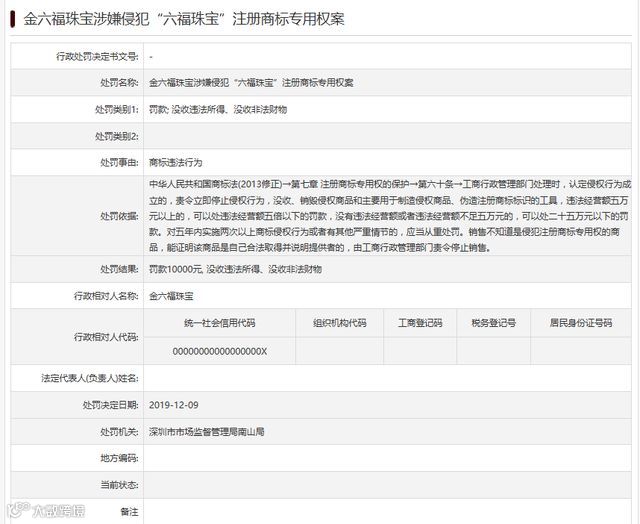Click the 行政相对人名称 label
Screen dimensions: 640x524
pyautogui.click(x=106, y=296)
